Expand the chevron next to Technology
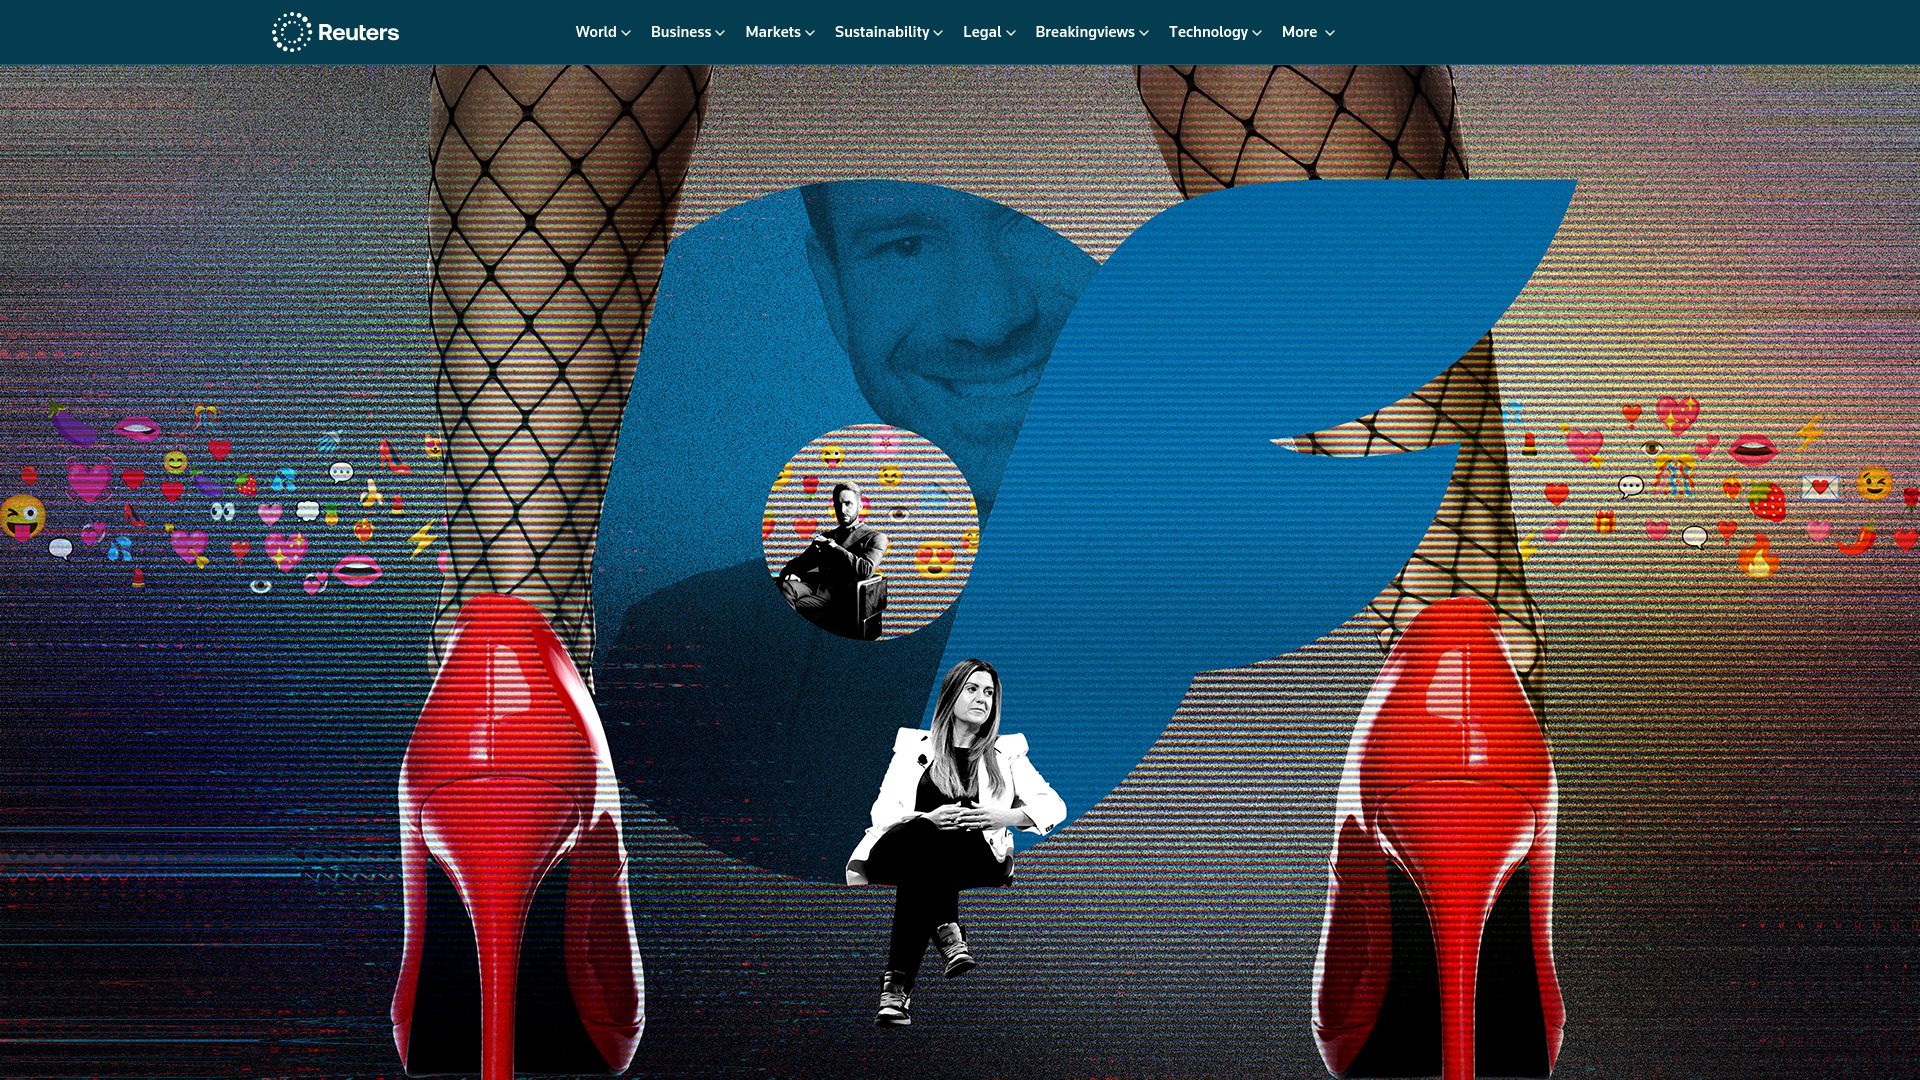The image size is (1920, 1080). click(x=1257, y=33)
